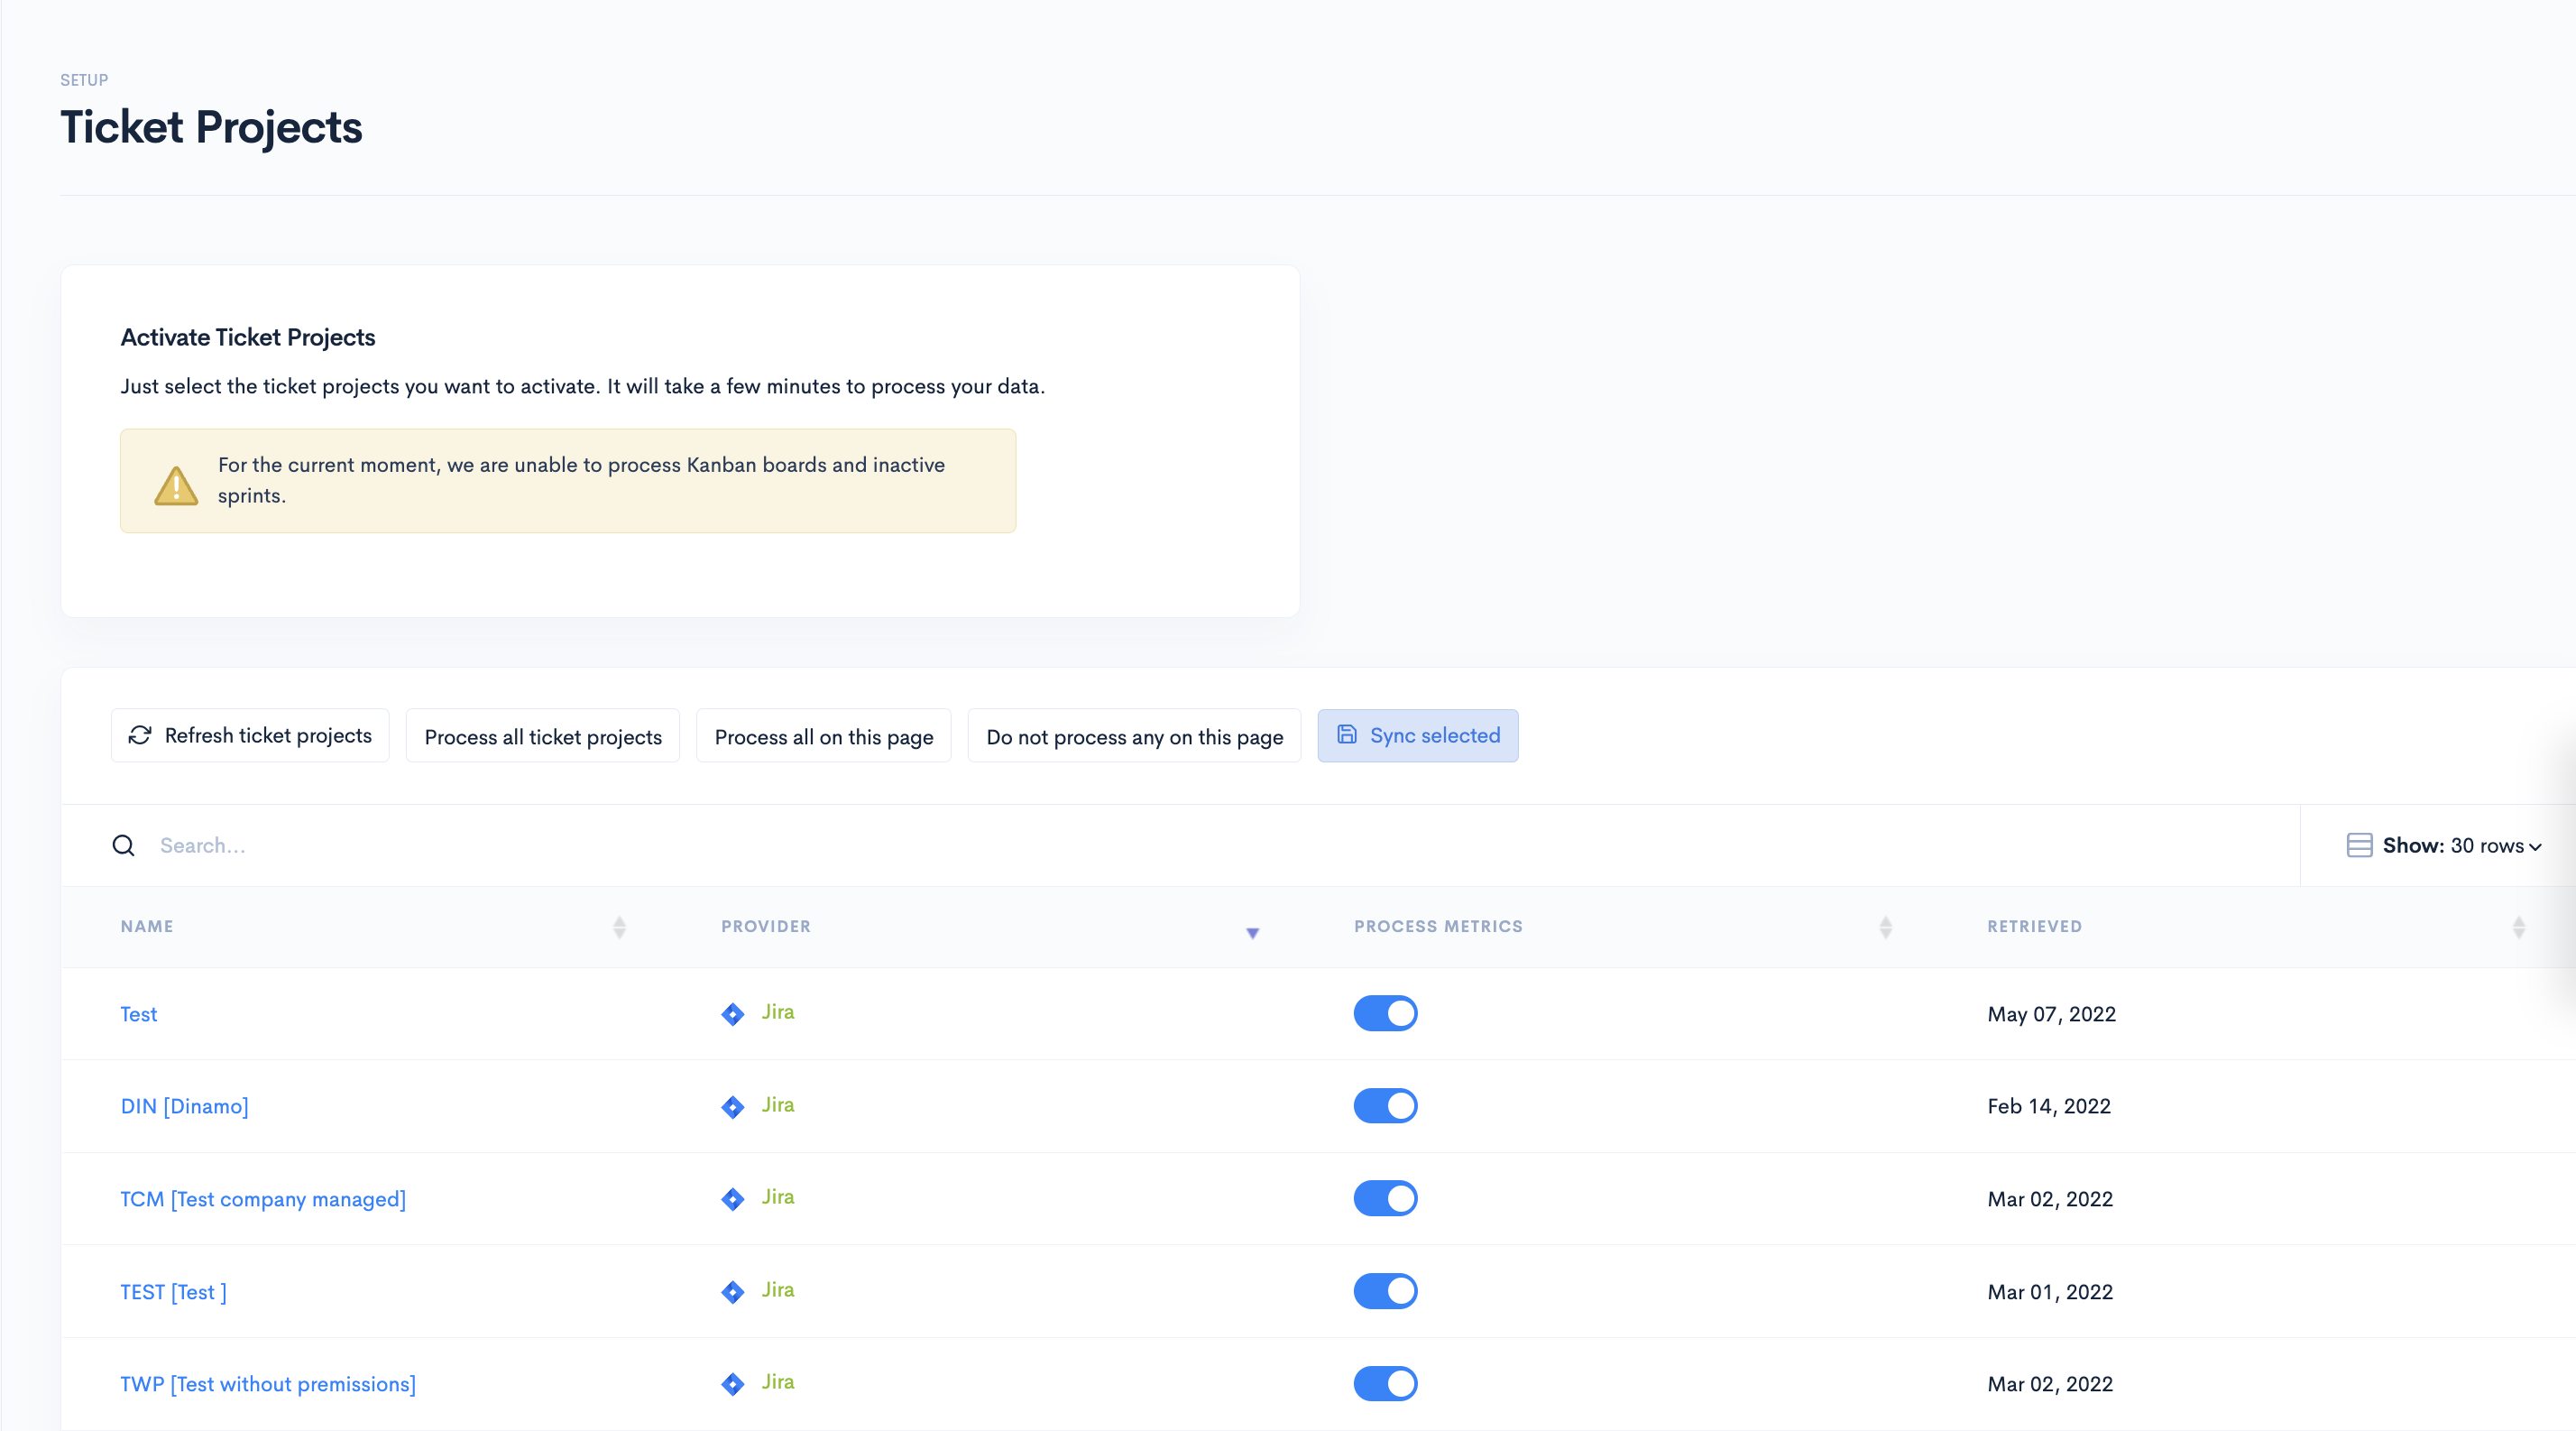Viewport: 2576px width, 1431px height.
Task: Click the save icon in Sync selected
Action: [1347, 735]
